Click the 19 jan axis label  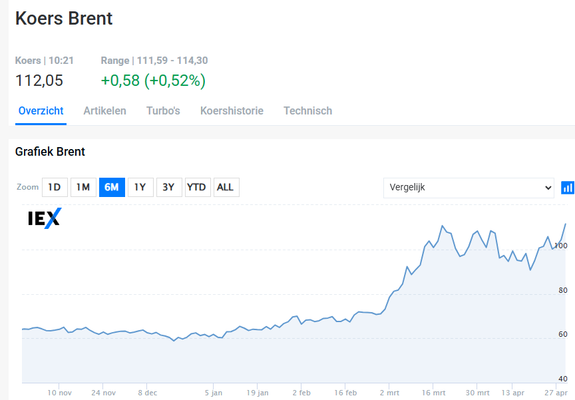[x=257, y=393]
